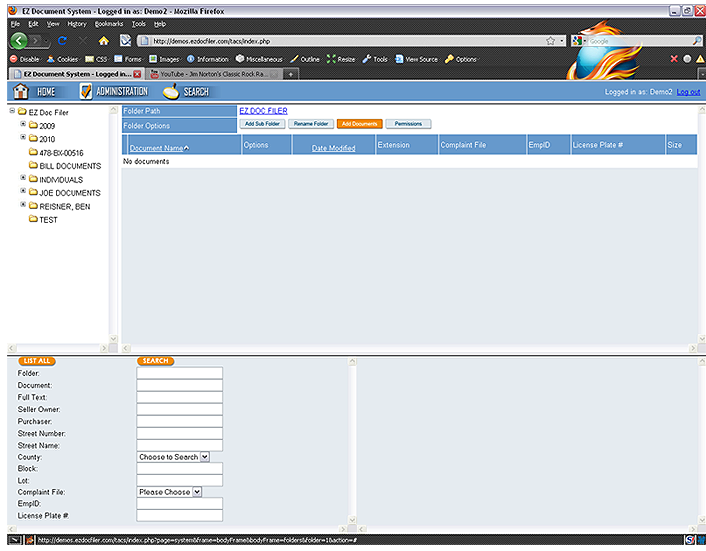Switch to the YouTube Jim Norton tab
This screenshot has width=706, height=551.
[215, 74]
